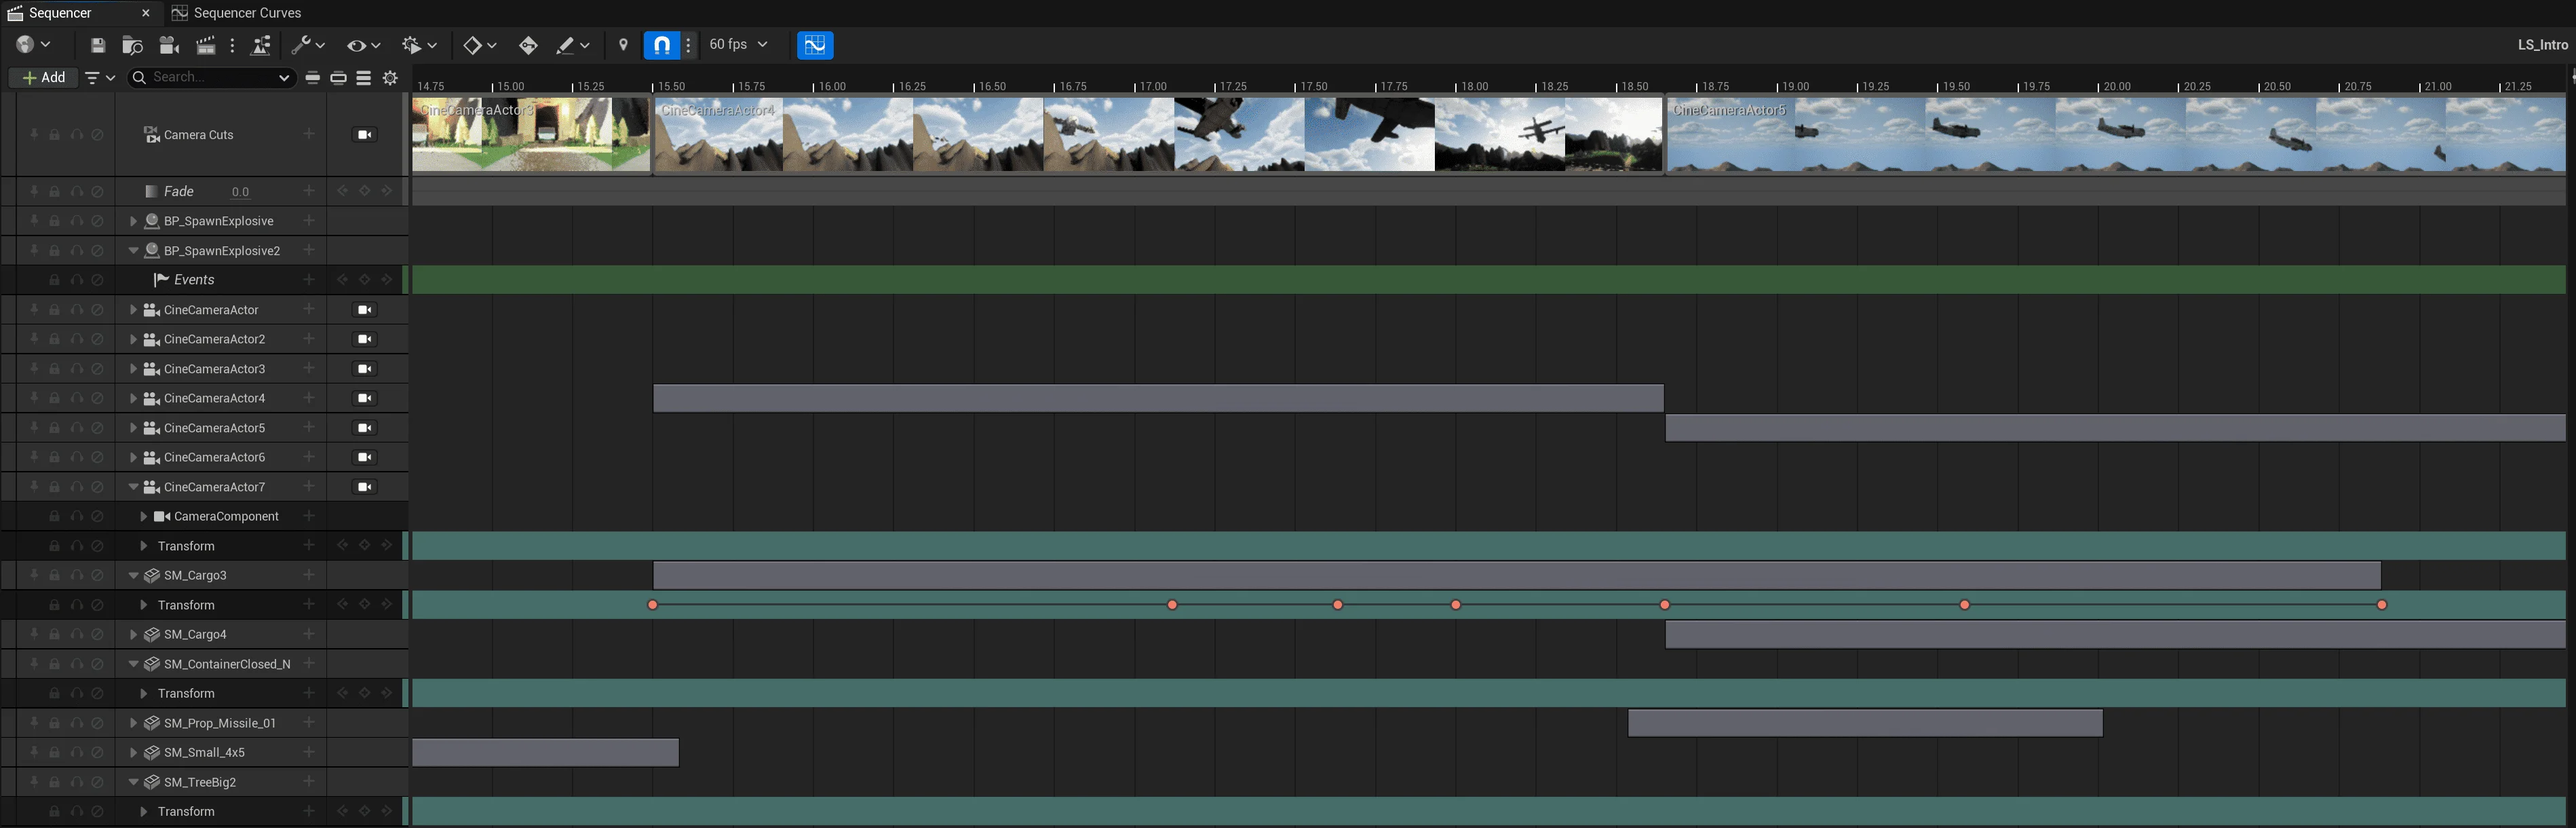The image size is (2576, 828).
Task: Select first keyframe on SM_Cargo3 Transform
Action: [653, 605]
